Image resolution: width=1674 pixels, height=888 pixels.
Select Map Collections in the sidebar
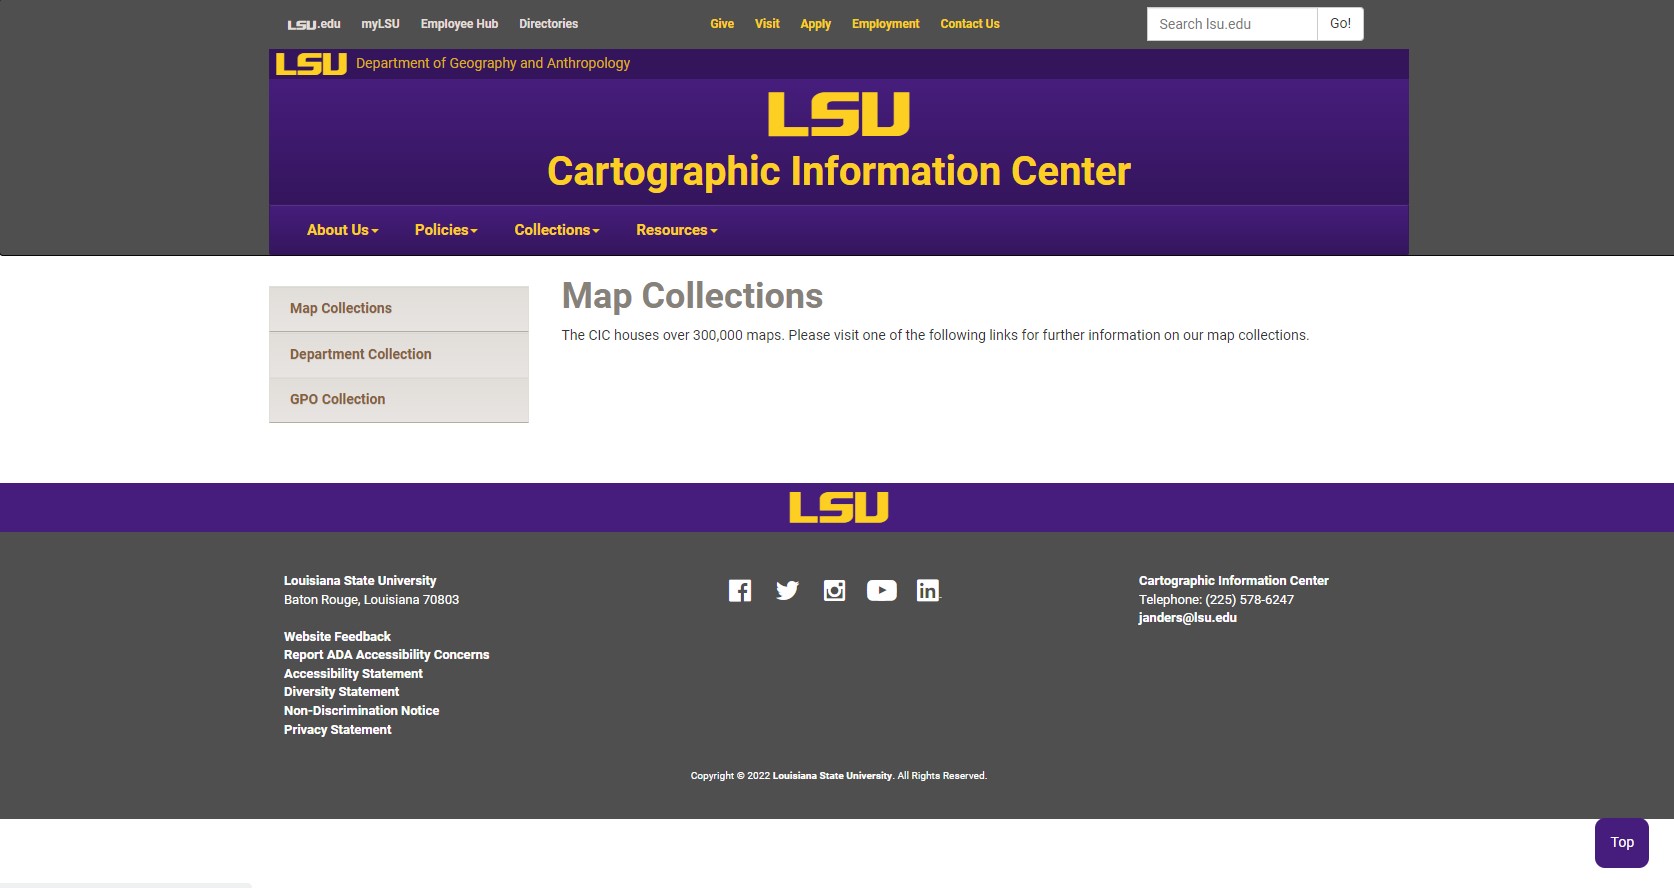tap(399, 309)
